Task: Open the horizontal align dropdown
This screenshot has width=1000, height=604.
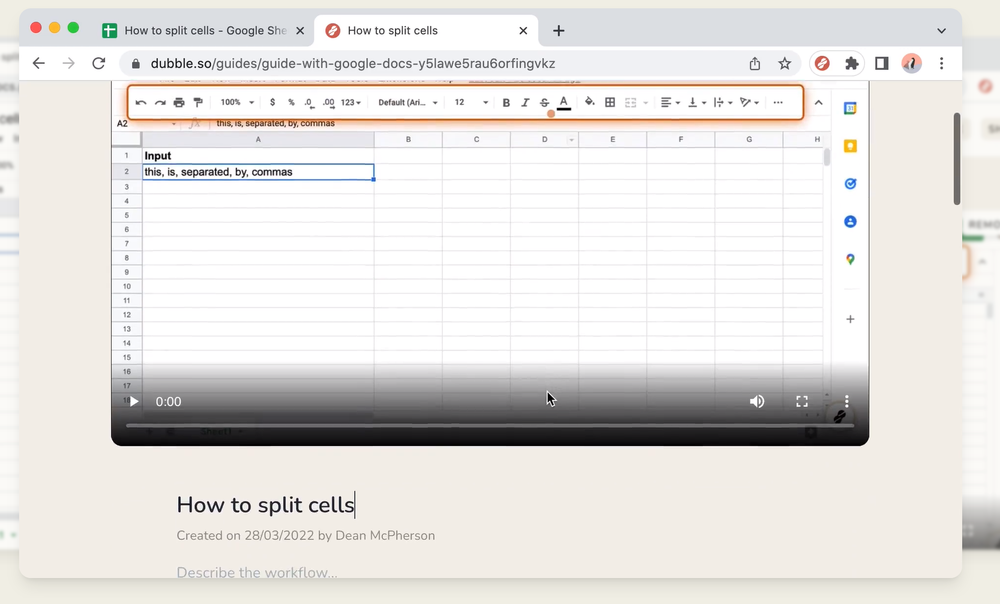Action: point(670,103)
